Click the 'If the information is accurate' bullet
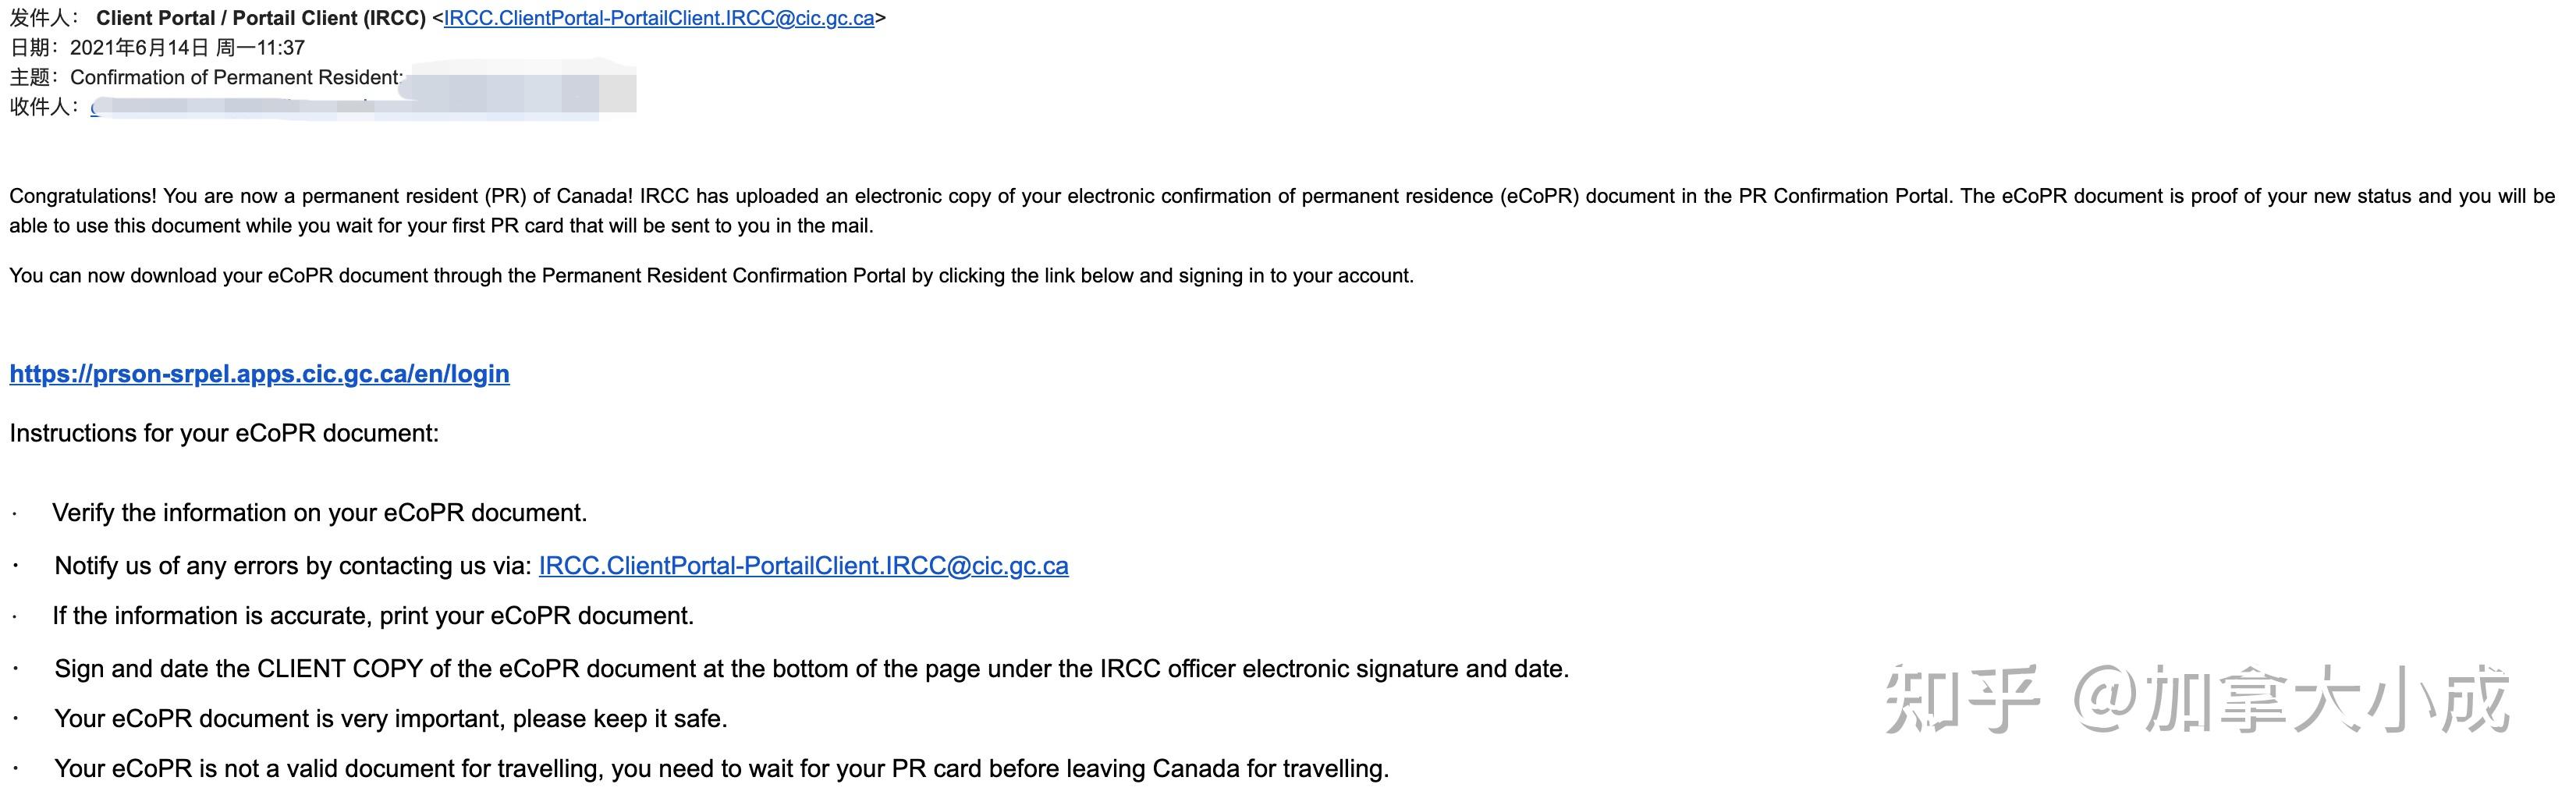Screen dimensions: 2576x802 tap(373, 616)
